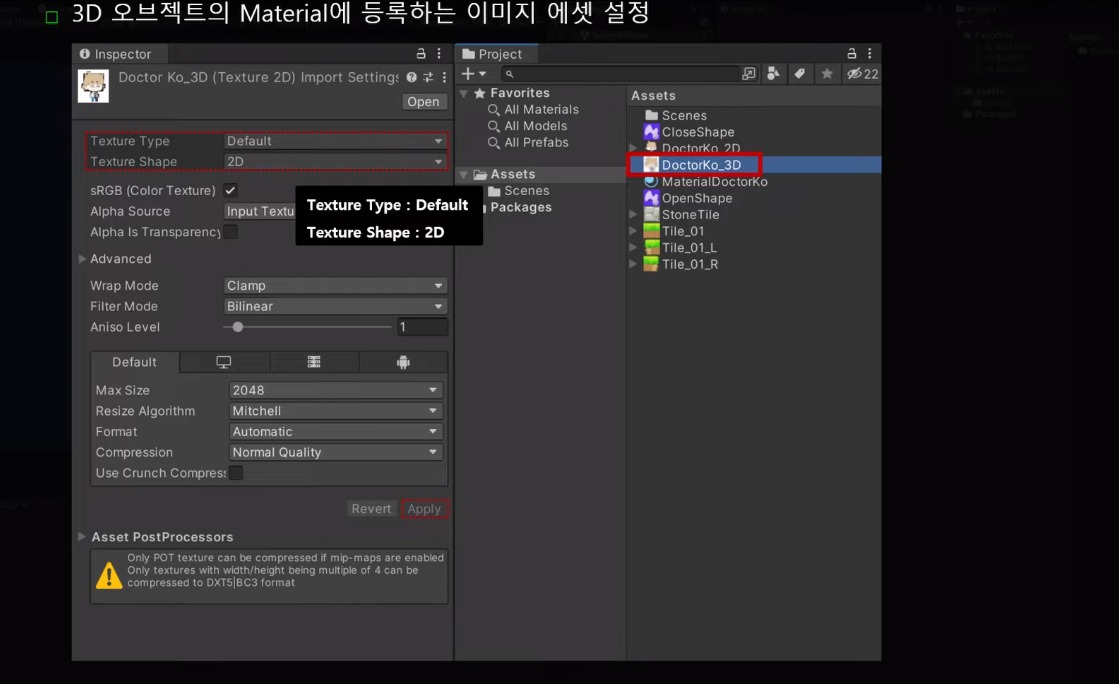Image resolution: width=1119 pixels, height=684 pixels.
Task: Collapse the Assets folder in tree
Action: tap(464, 174)
